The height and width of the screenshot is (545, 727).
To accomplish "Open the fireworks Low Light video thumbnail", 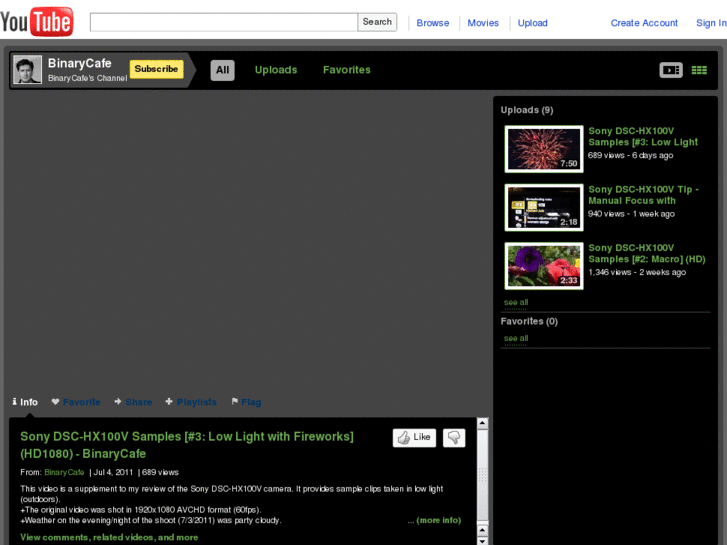I will tap(544, 149).
